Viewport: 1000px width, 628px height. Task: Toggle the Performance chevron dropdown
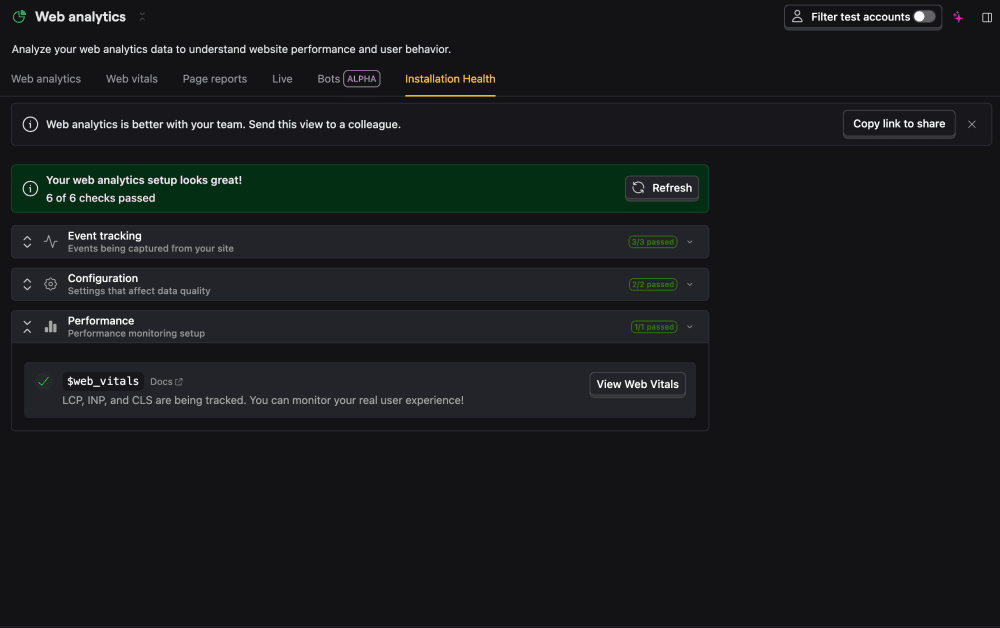point(689,327)
